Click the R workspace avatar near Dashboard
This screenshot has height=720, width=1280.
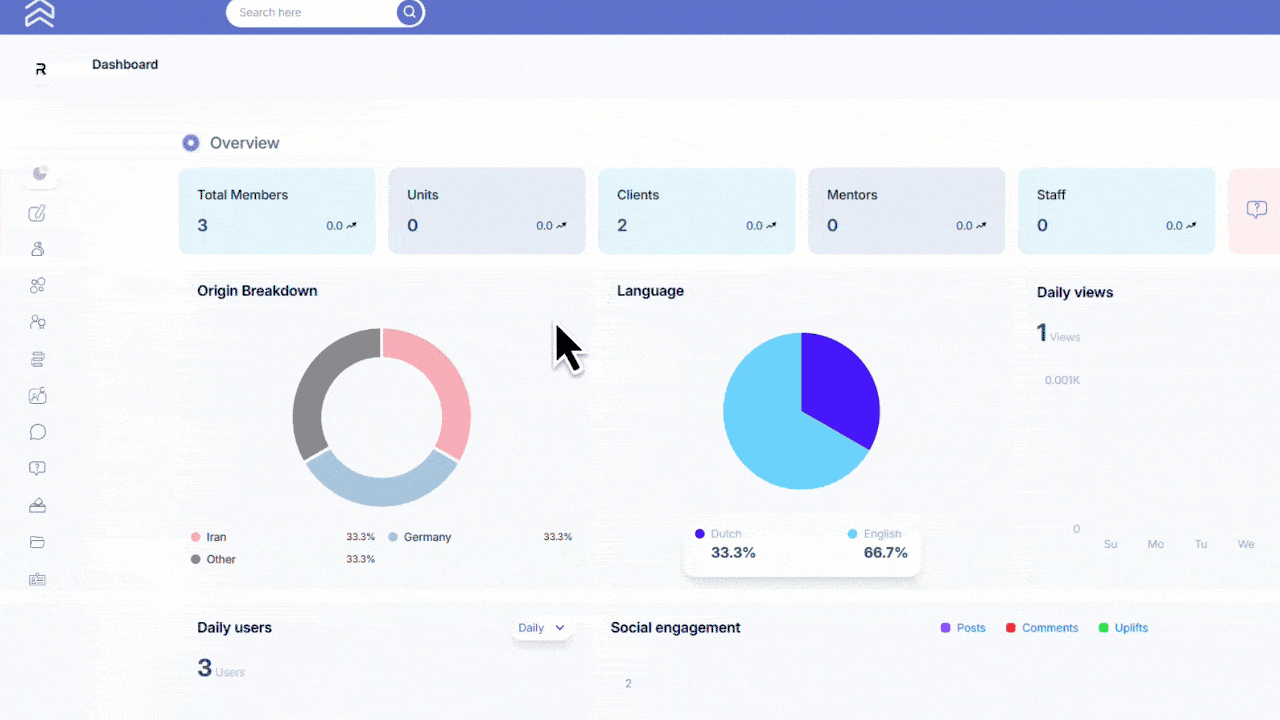tap(41, 68)
